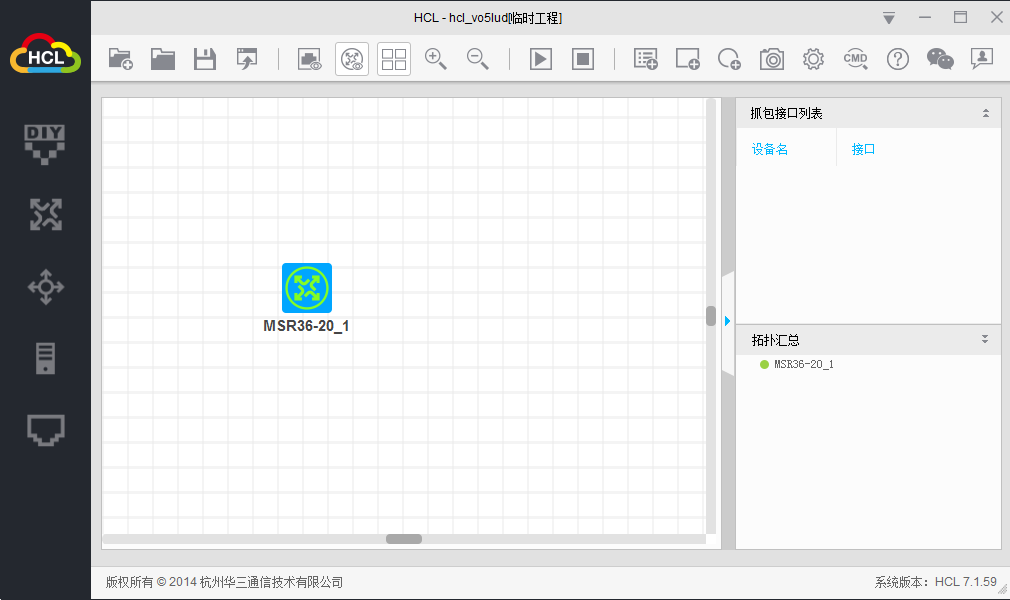The image size is (1010, 600).
Task: Click the MSR36-20_1 label under the router
Action: (306, 326)
